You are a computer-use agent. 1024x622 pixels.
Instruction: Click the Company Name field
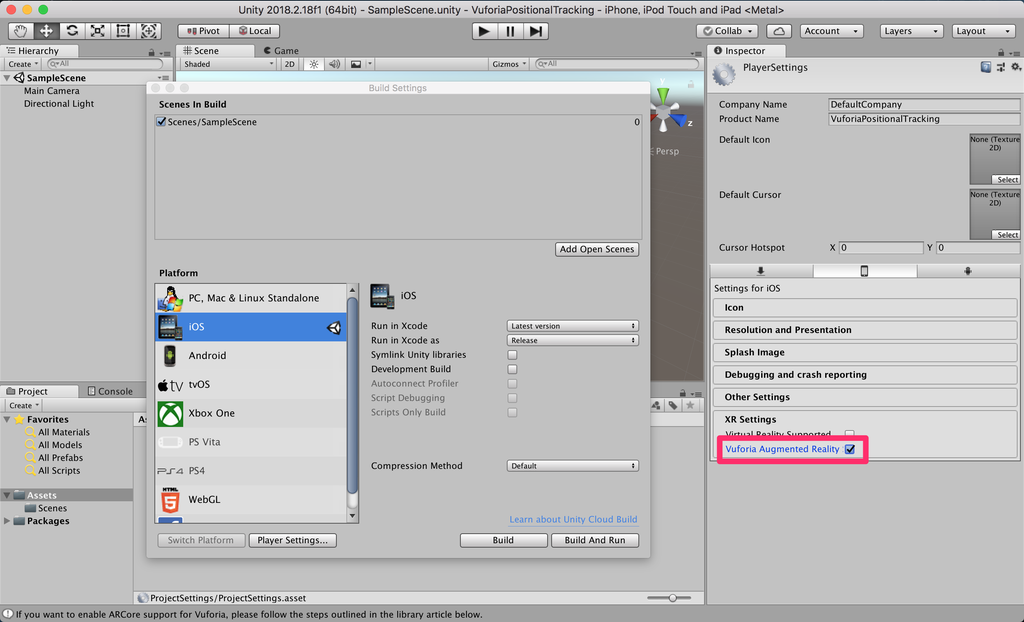923,105
